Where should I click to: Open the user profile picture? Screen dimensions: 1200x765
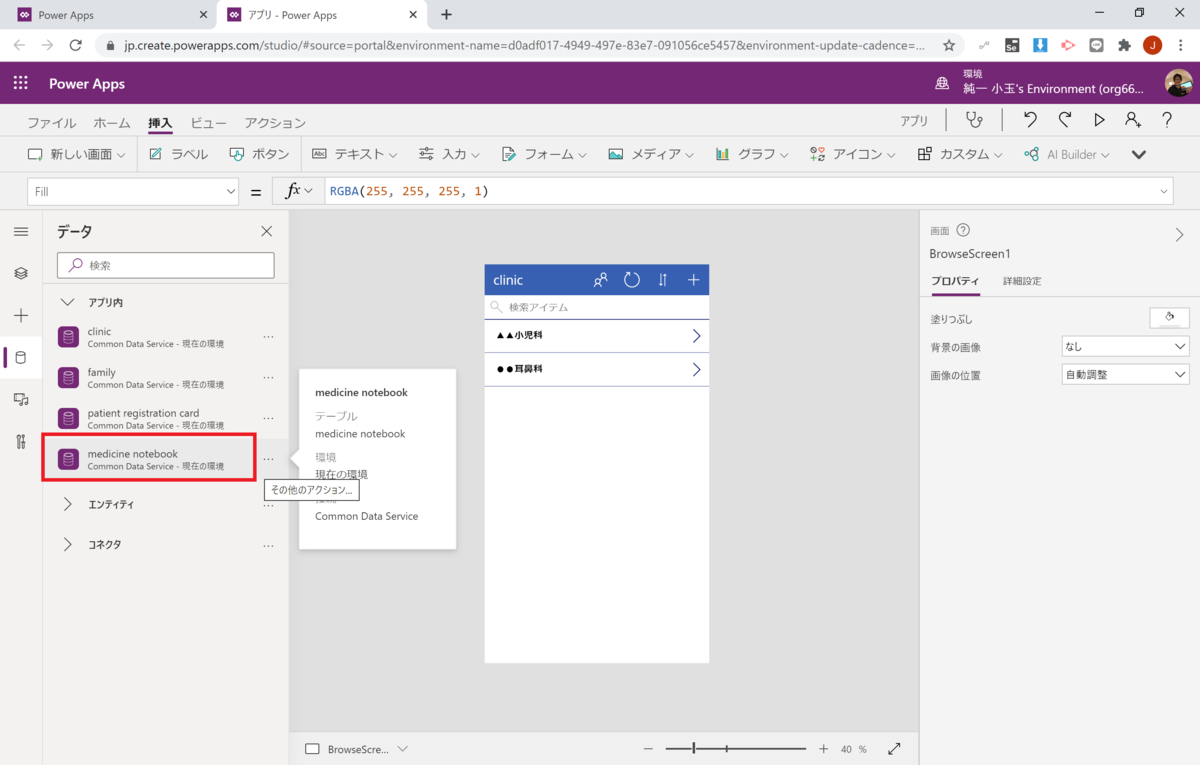1178,83
